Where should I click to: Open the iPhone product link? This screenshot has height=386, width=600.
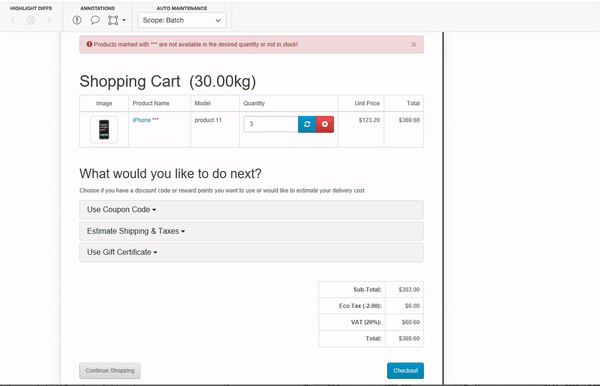point(142,120)
